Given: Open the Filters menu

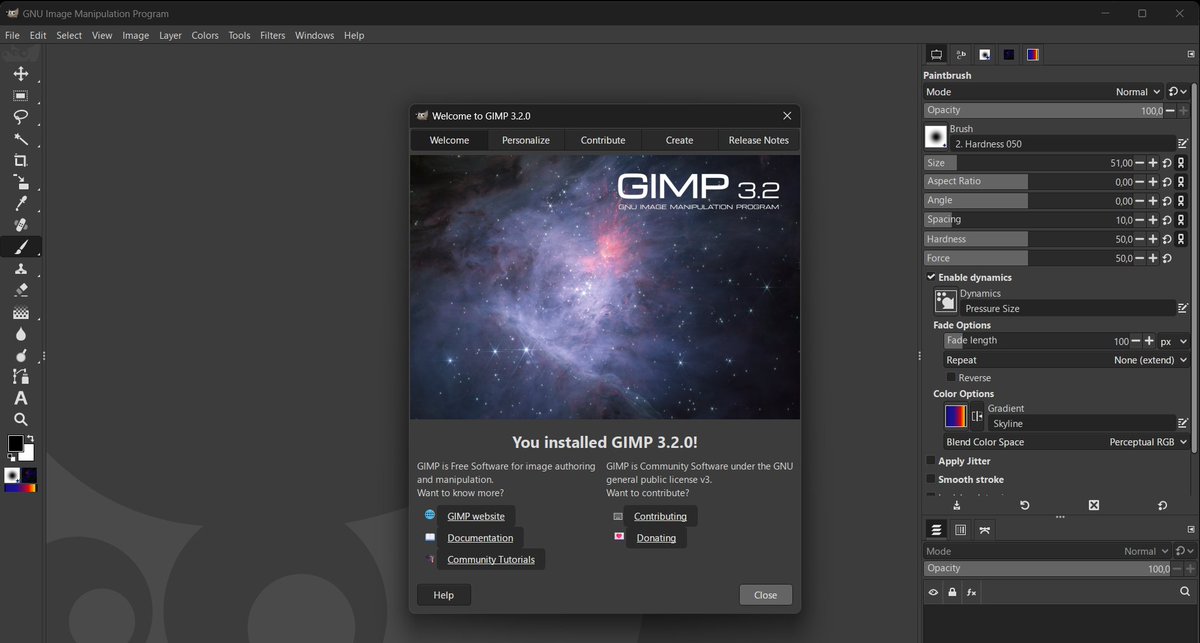Looking at the screenshot, I should tap(272, 35).
